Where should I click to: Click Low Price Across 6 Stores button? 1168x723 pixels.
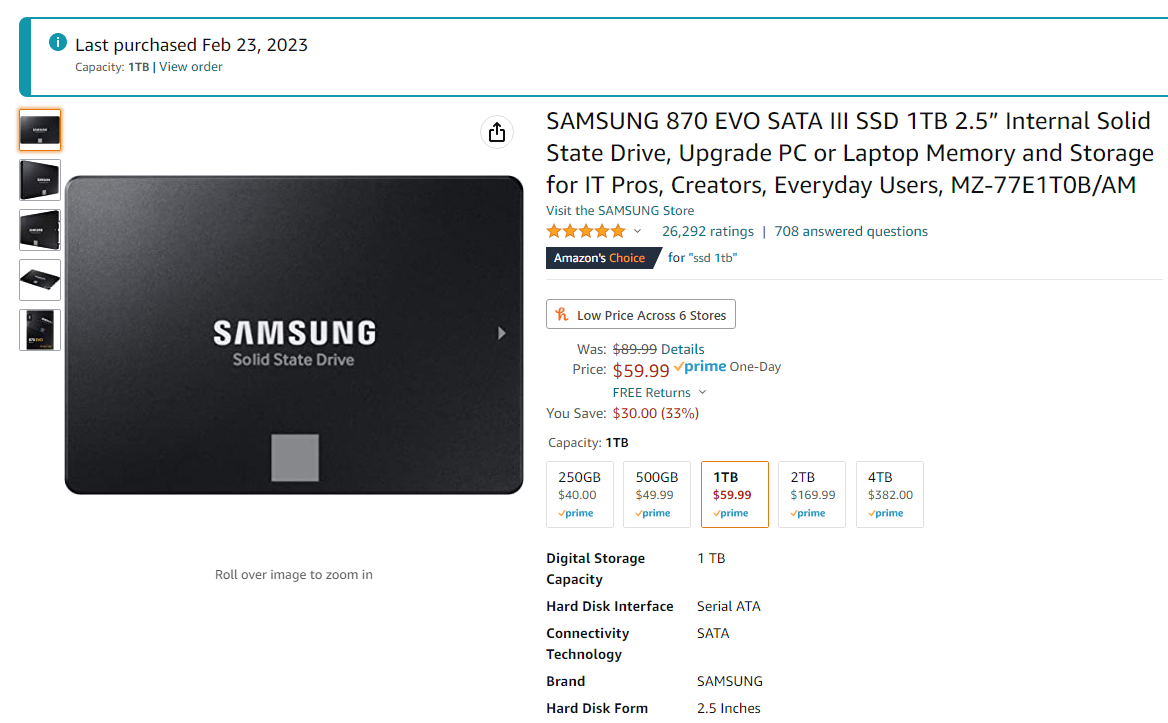click(641, 315)
